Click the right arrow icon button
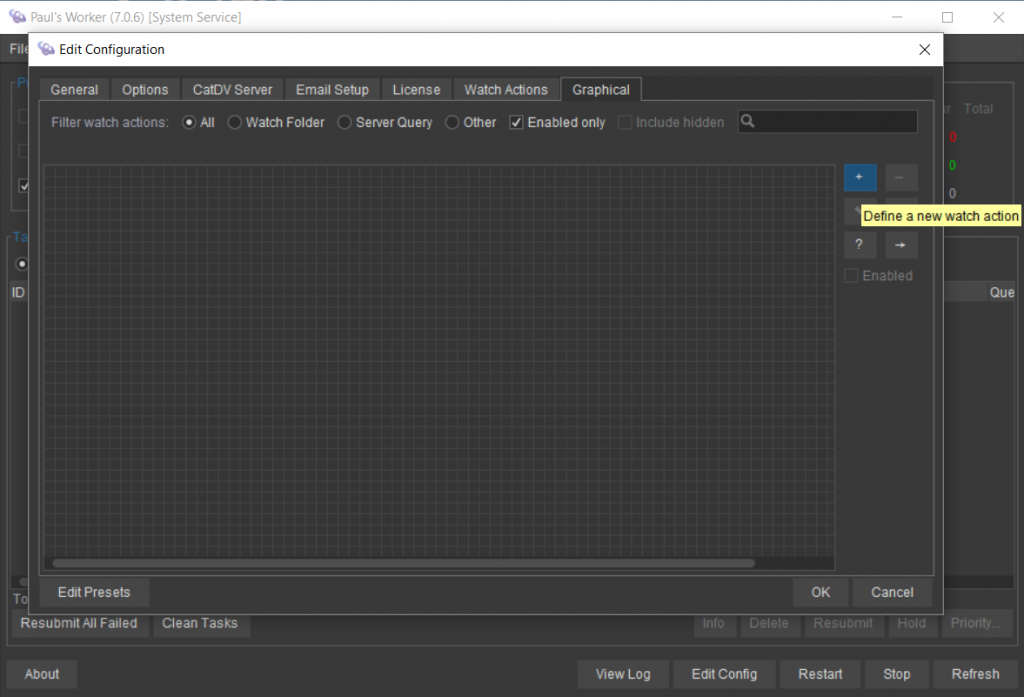 tap(901, 245)
